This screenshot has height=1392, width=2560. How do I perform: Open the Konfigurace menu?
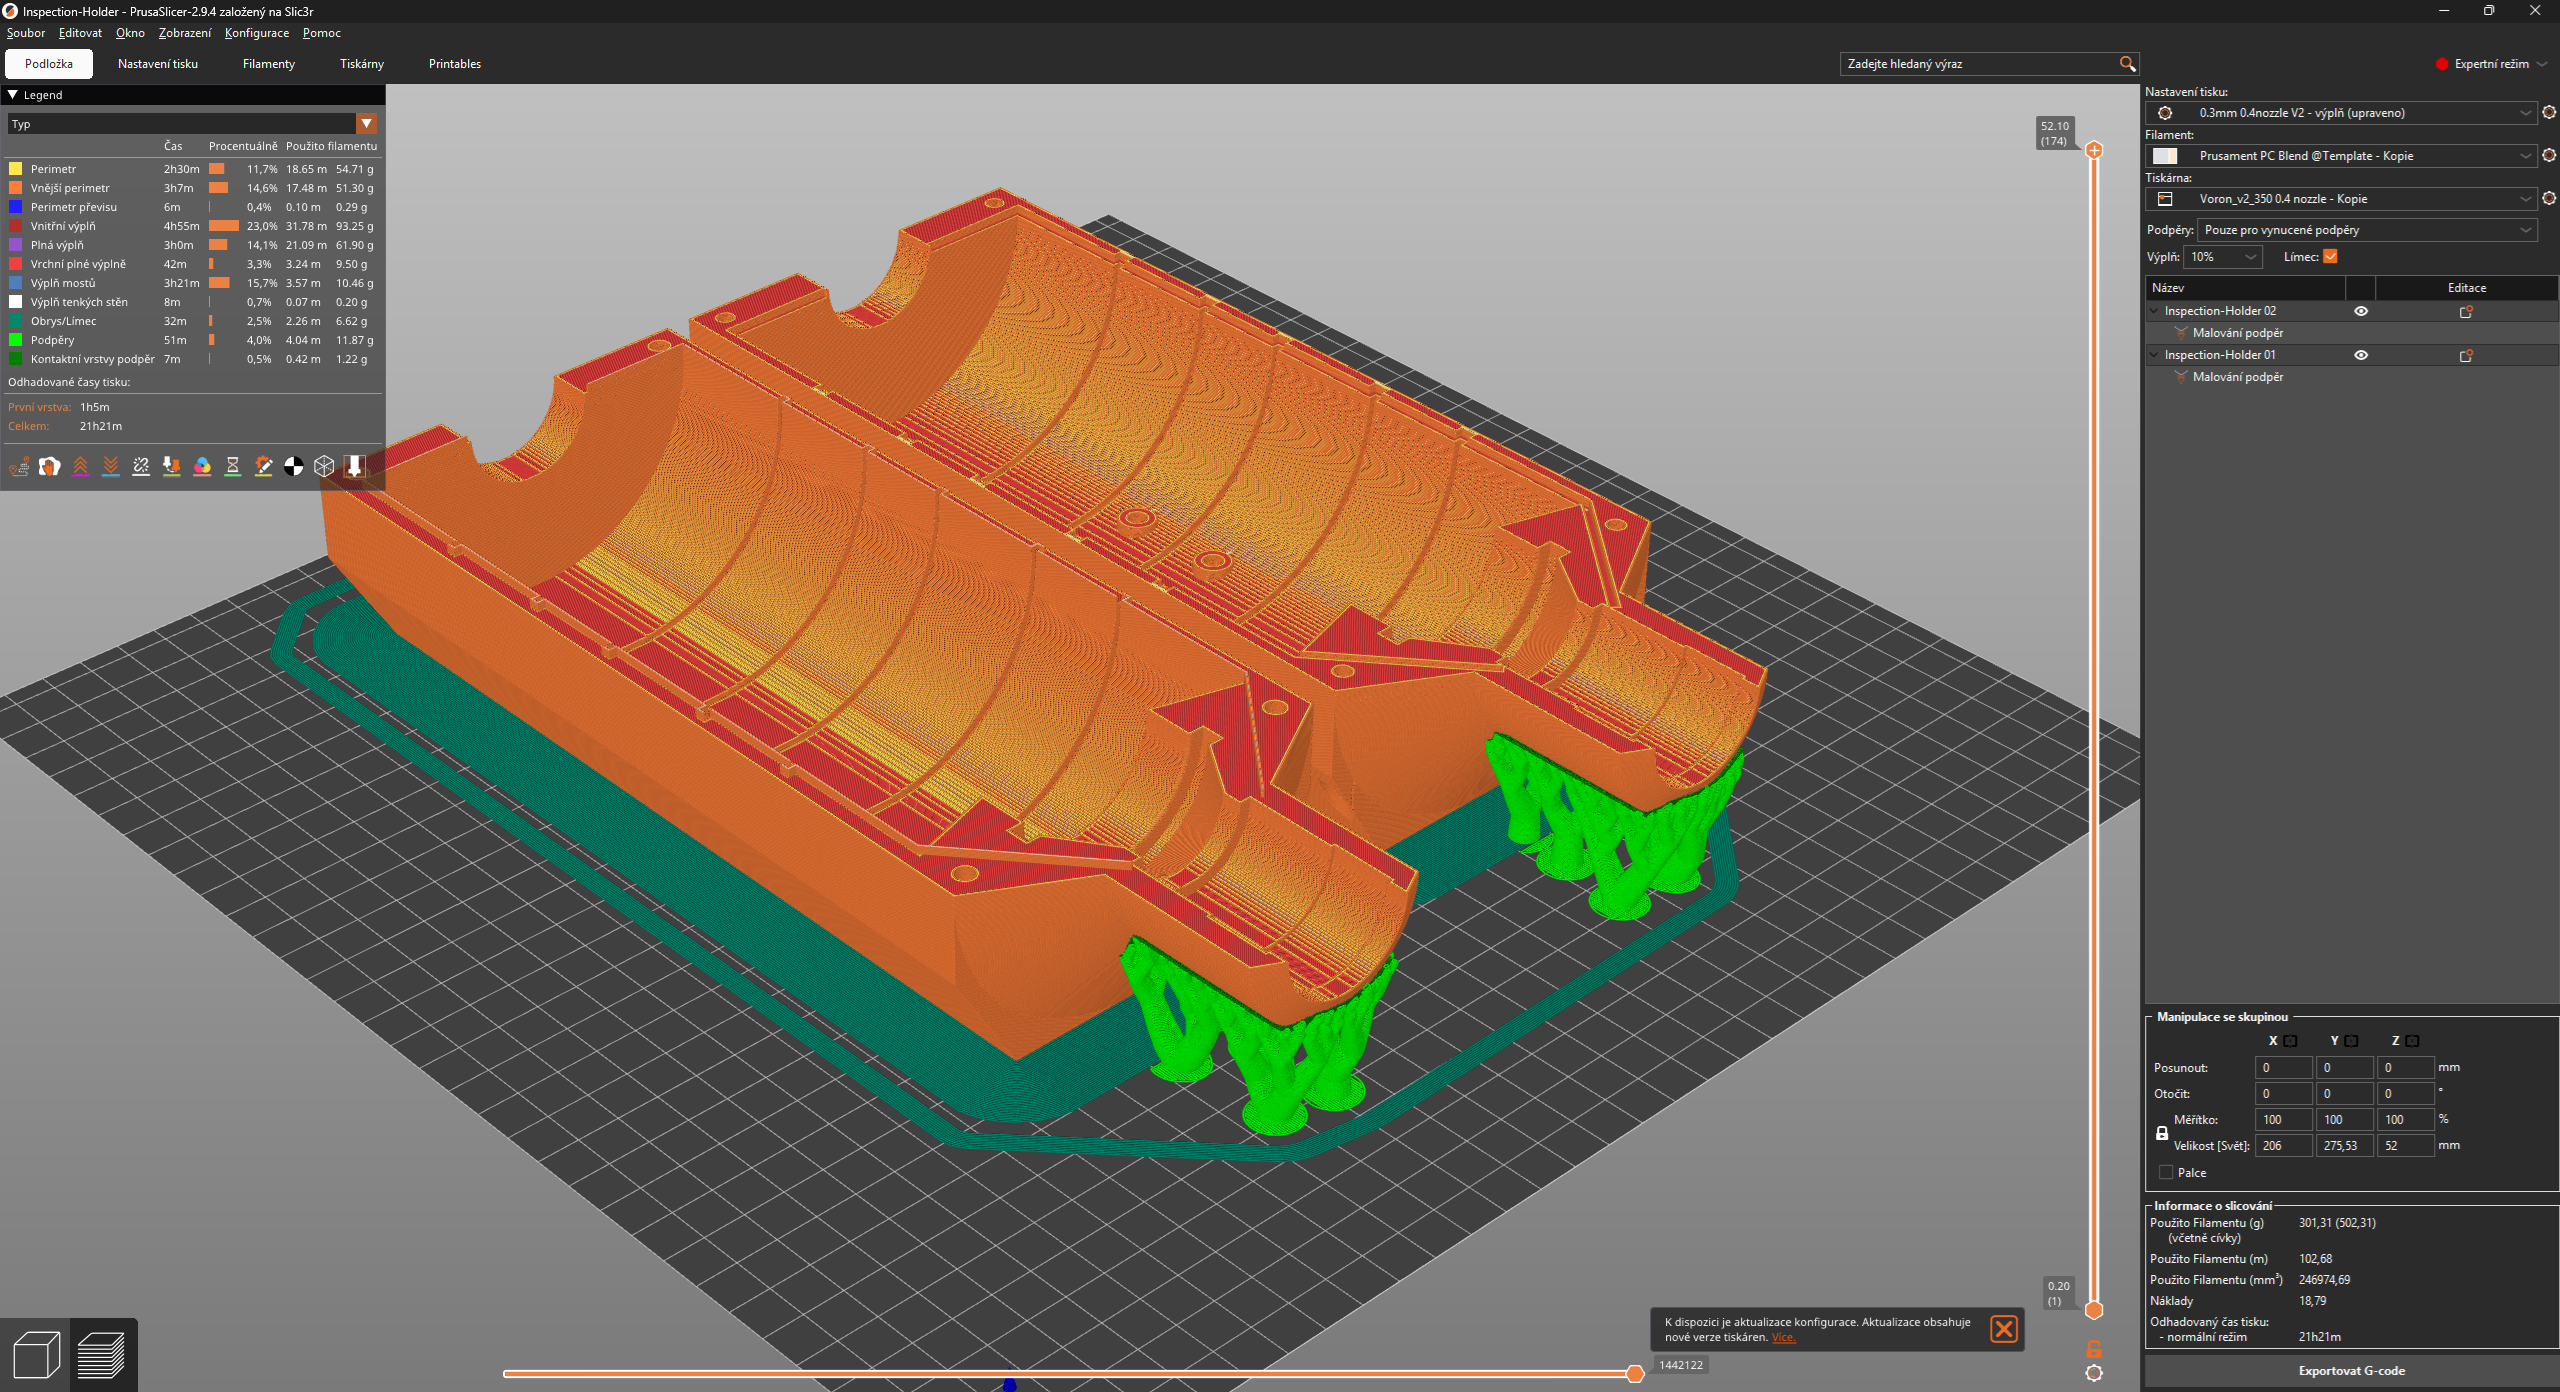256,33
